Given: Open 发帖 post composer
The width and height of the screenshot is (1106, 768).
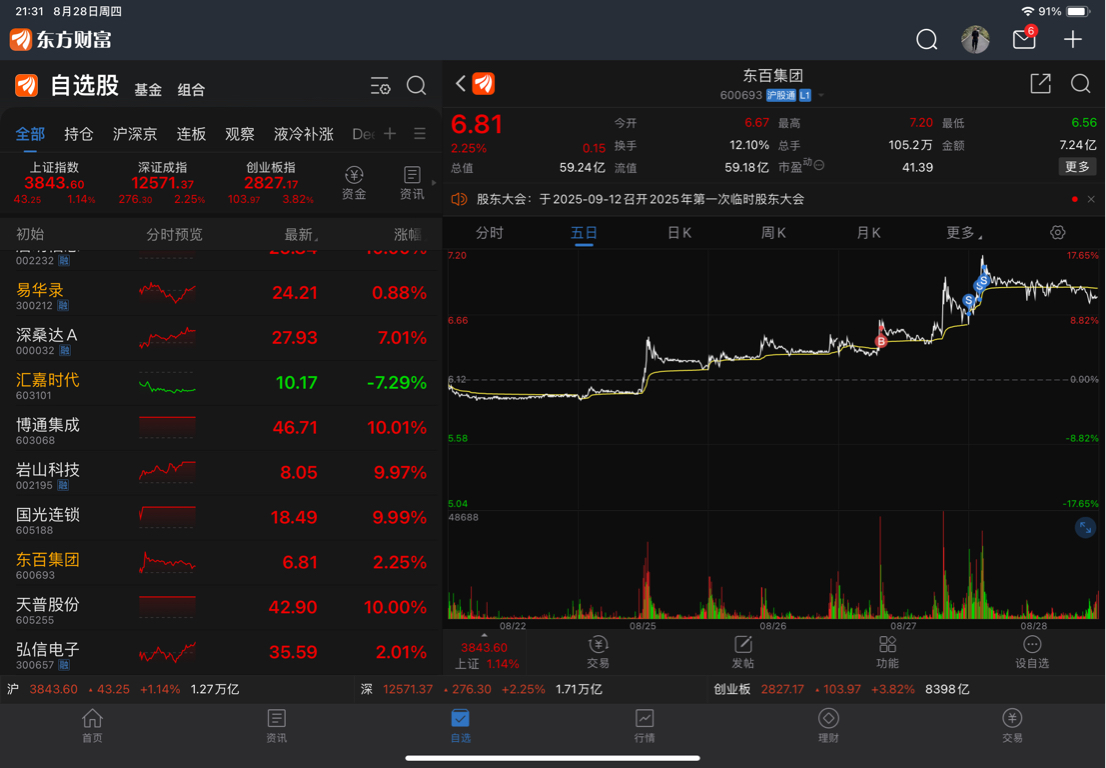Looking at the screenshot, I should (743, 652).
